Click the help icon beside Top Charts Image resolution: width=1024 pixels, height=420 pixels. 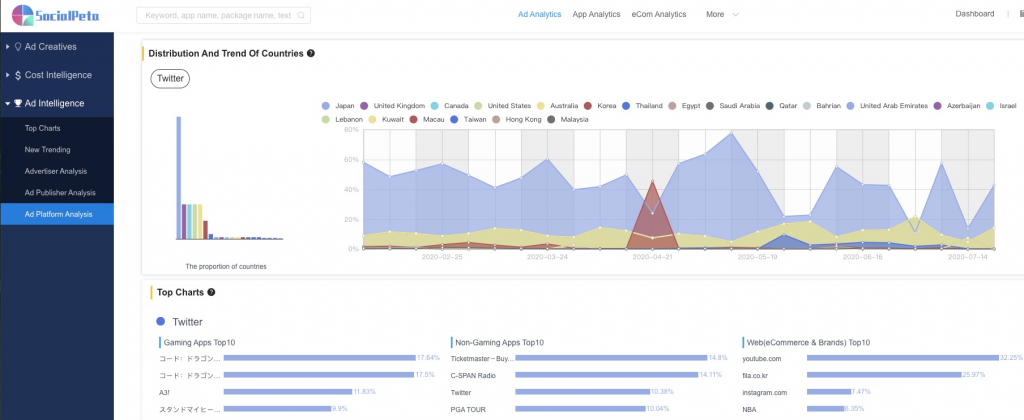[211, 292]
